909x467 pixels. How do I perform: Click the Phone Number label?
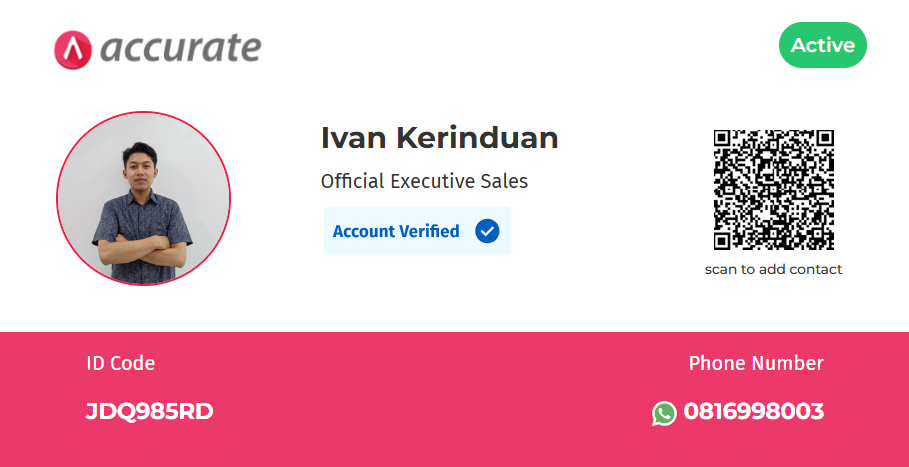[756, 363]
